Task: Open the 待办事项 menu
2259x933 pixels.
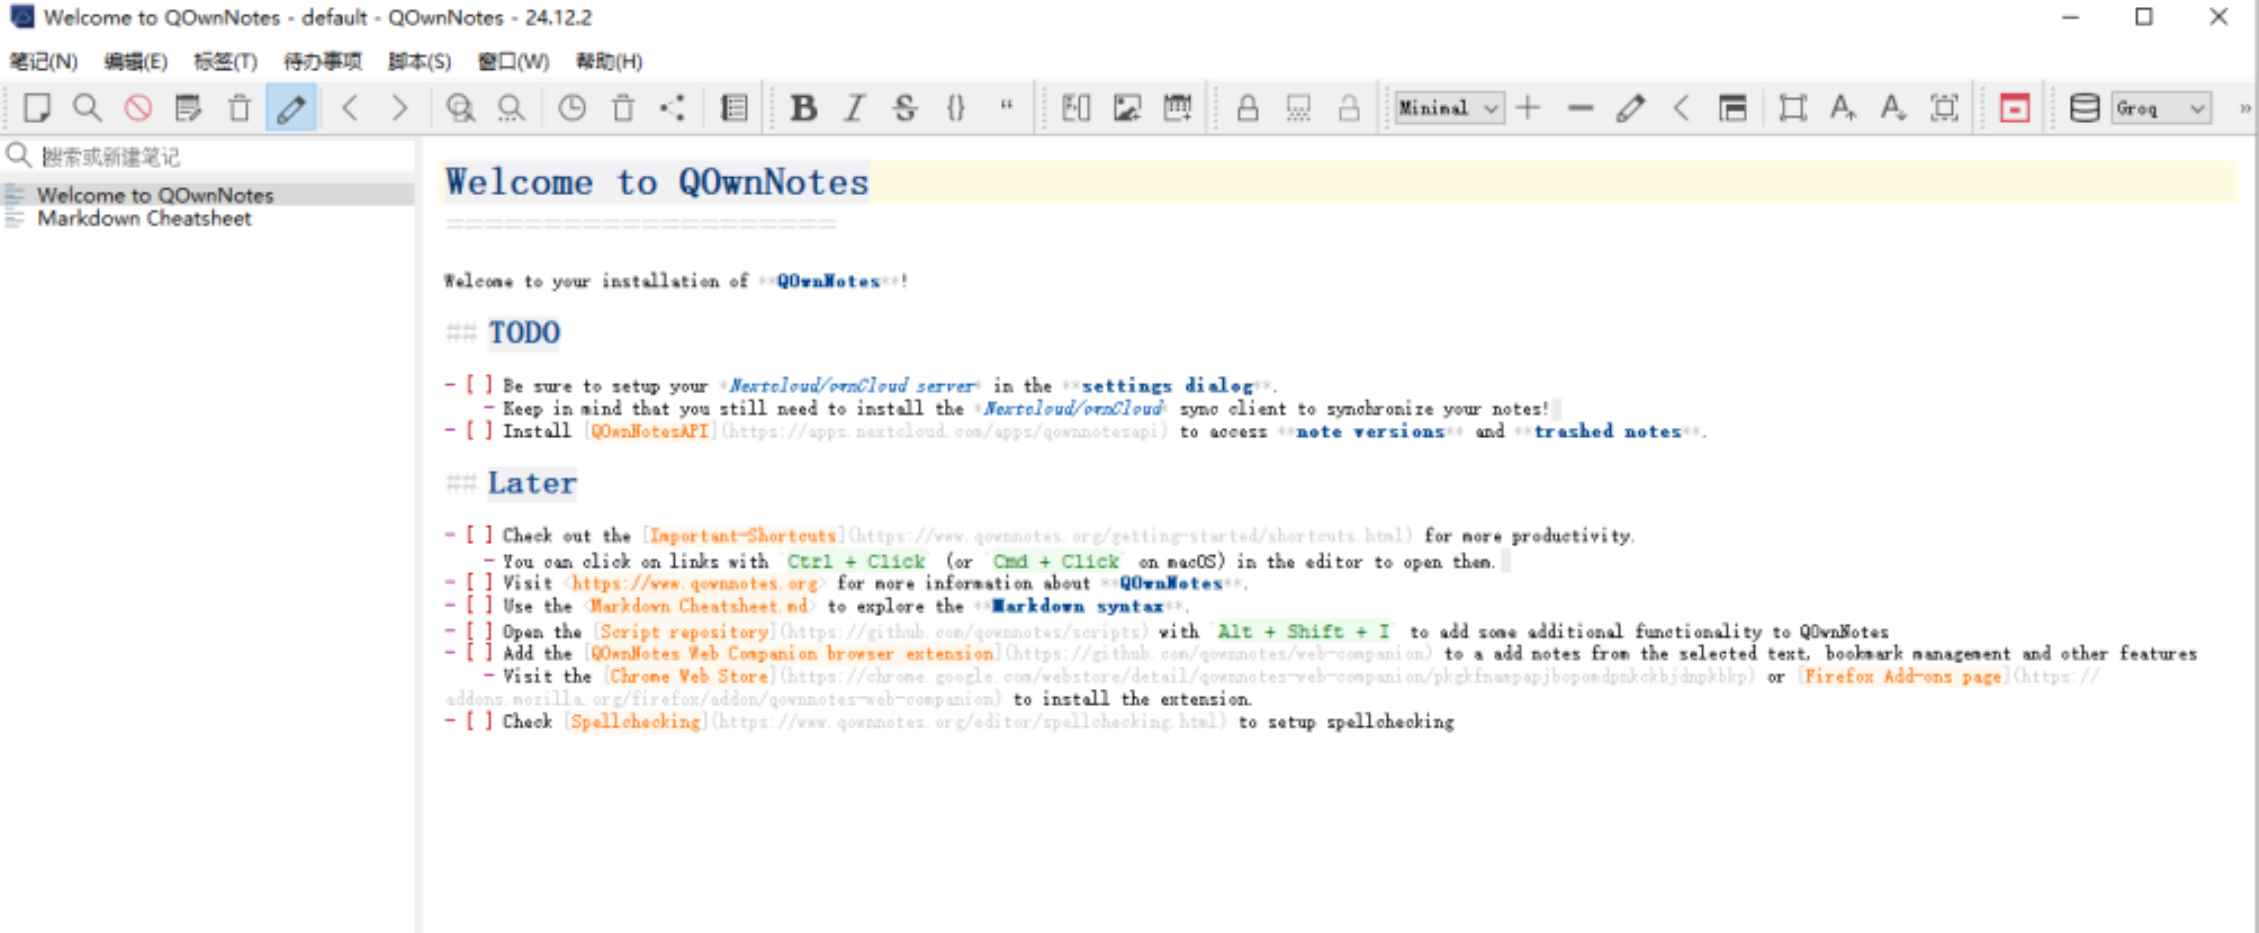Action: [x=322, y=61]
